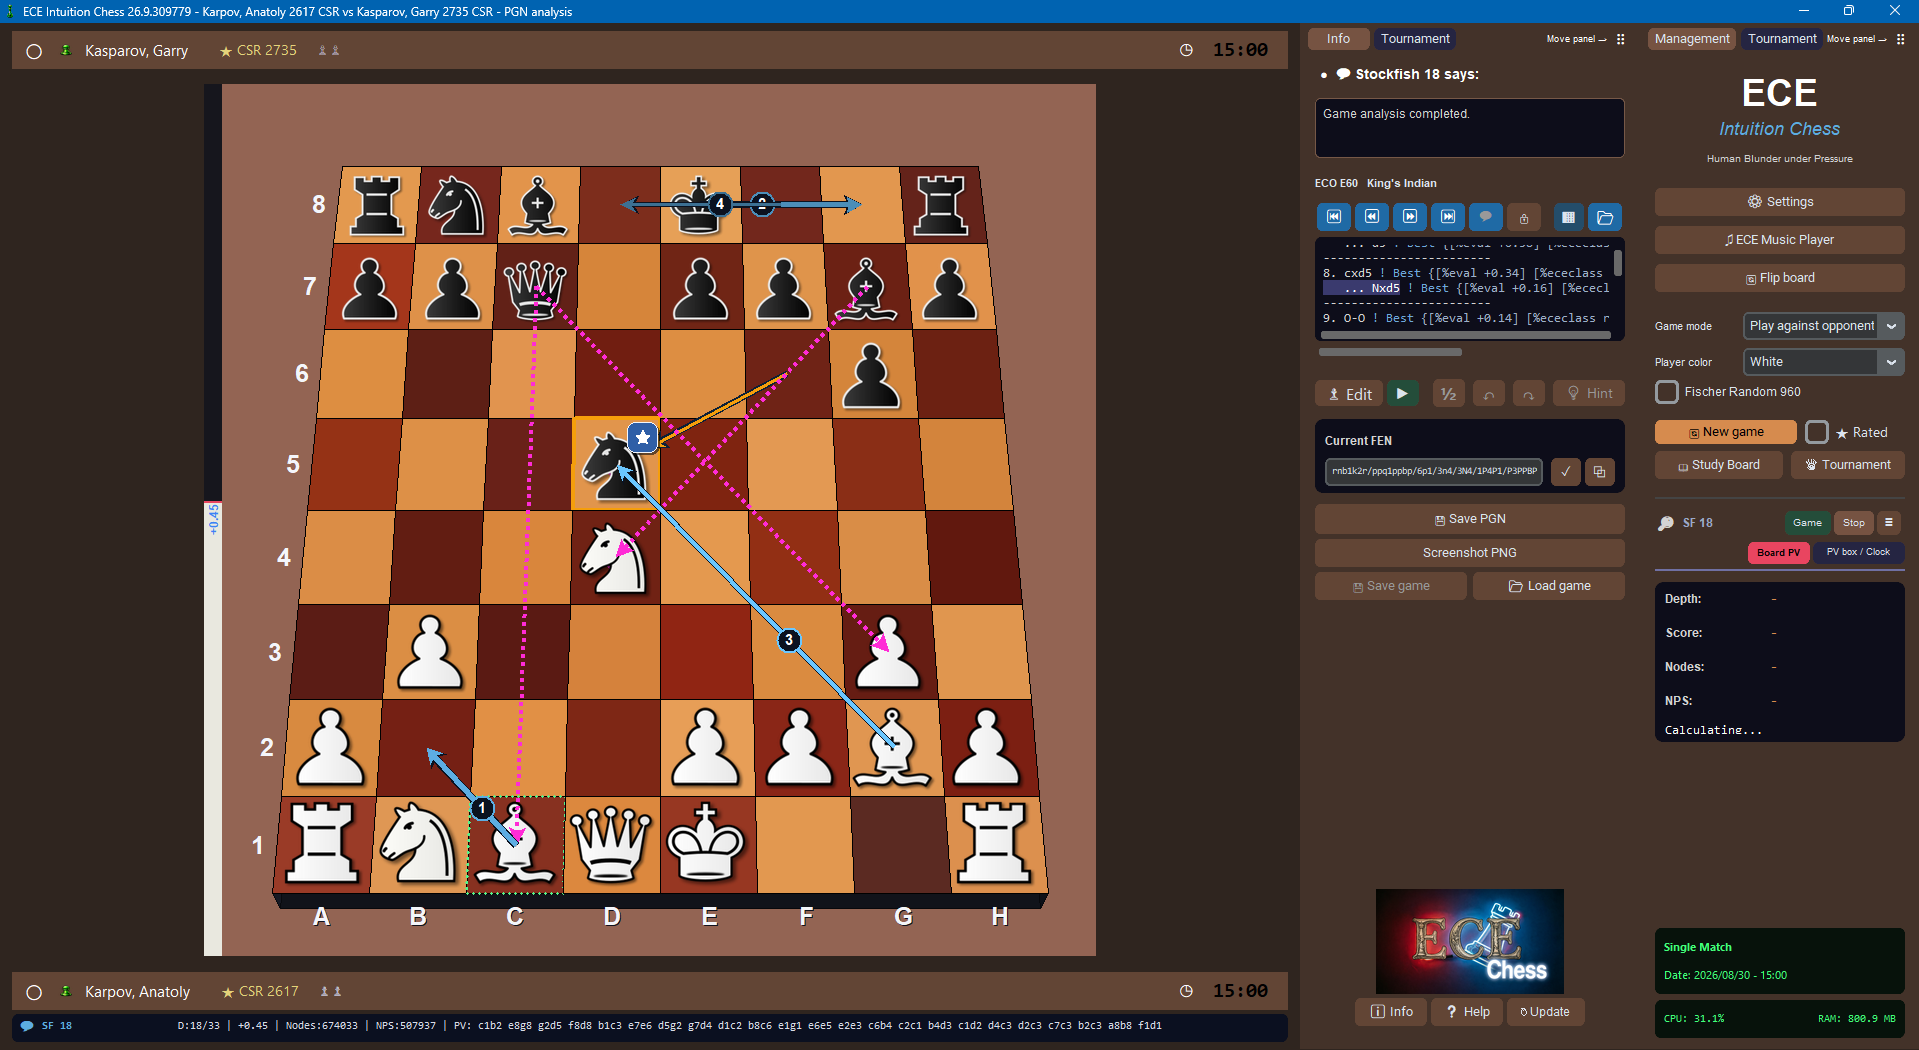The image size is (1919, 1050).
Task: Click the move list vertical scrollbar
Action: coord(1618,264)
